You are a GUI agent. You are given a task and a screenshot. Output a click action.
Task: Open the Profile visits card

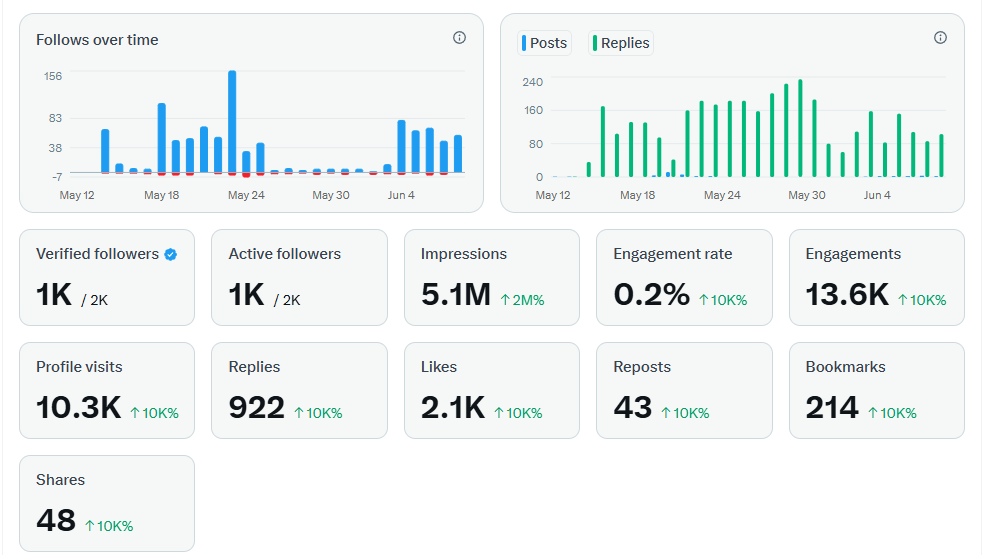coord(107,390)
